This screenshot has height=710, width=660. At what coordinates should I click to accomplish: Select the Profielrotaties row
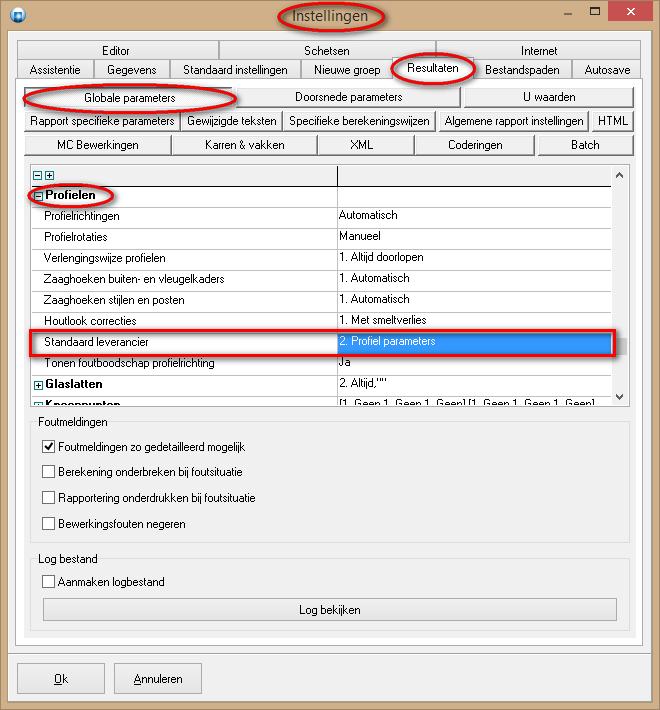(x=321, y=237)
